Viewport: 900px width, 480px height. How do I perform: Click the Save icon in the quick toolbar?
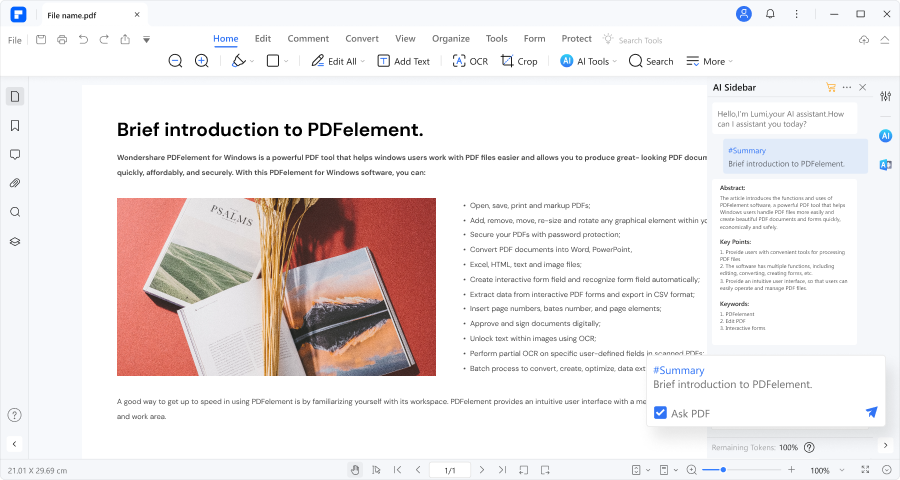pyautogui.click(x=41, y=40)
